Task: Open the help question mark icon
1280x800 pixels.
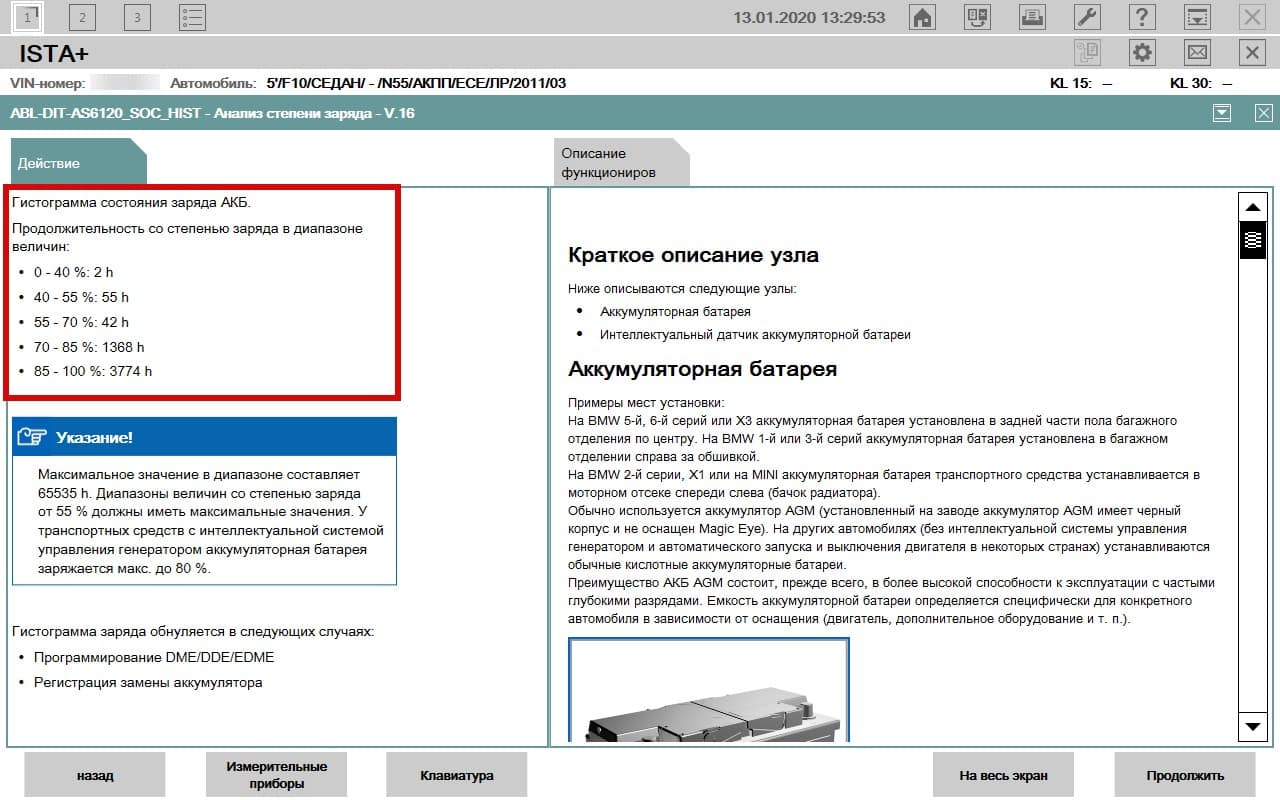Action: (1142, 17)
